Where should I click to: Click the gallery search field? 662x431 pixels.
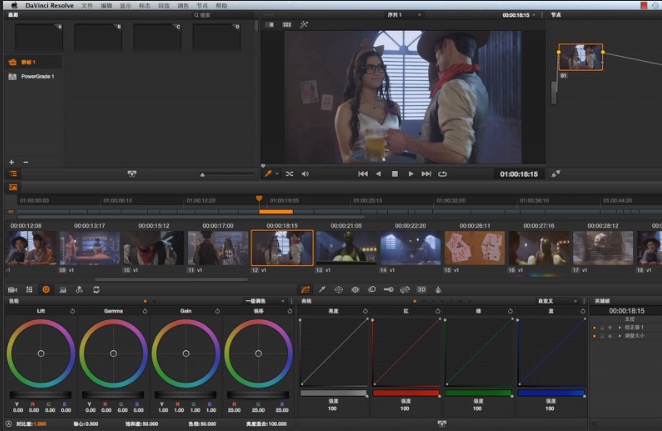pos(224,15)
